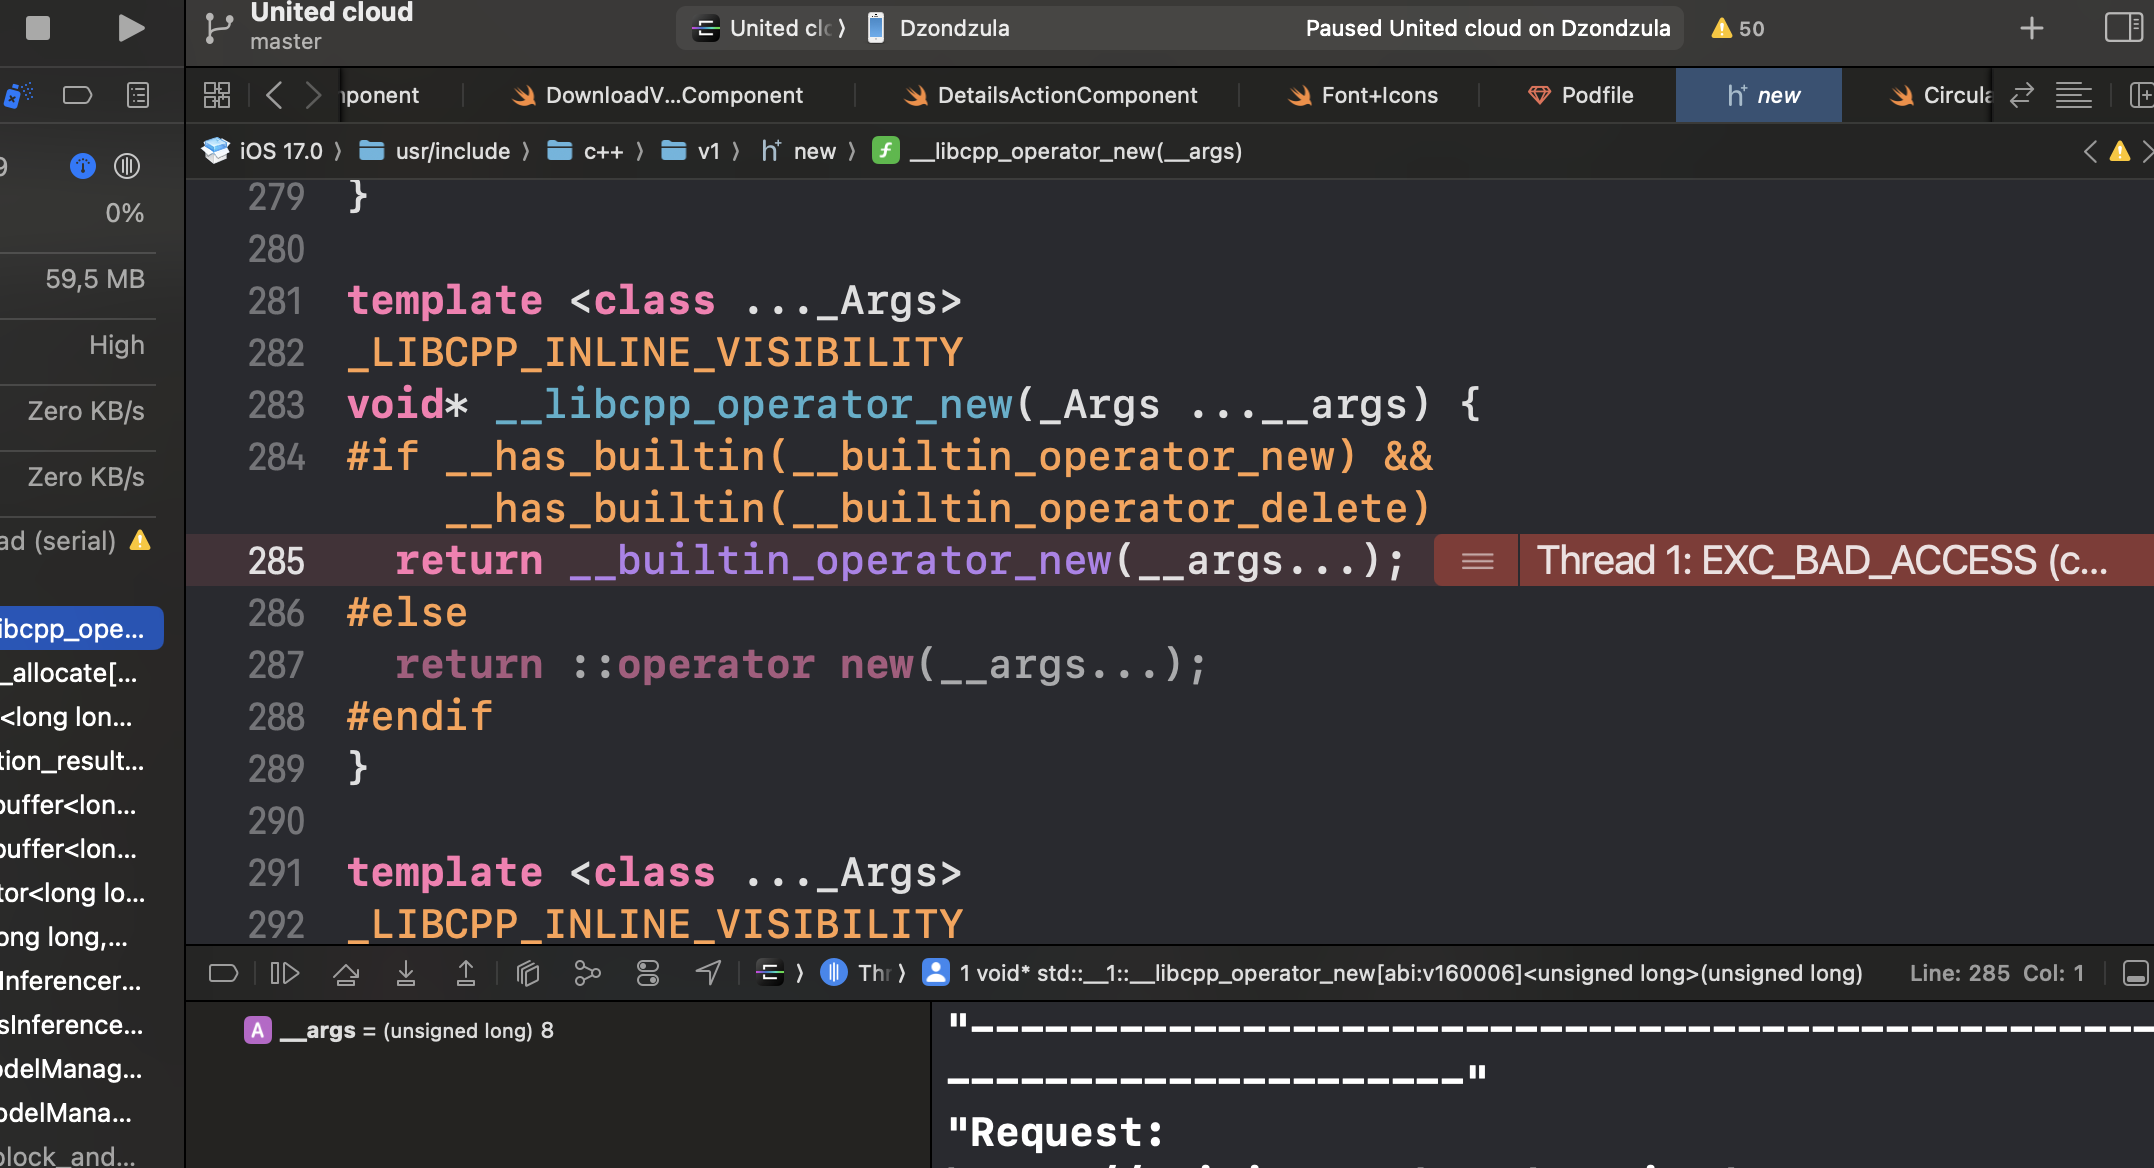Open Debug View Hierarchy
Viewport: 2154px width, 1168px height.
tap(528, 973)
